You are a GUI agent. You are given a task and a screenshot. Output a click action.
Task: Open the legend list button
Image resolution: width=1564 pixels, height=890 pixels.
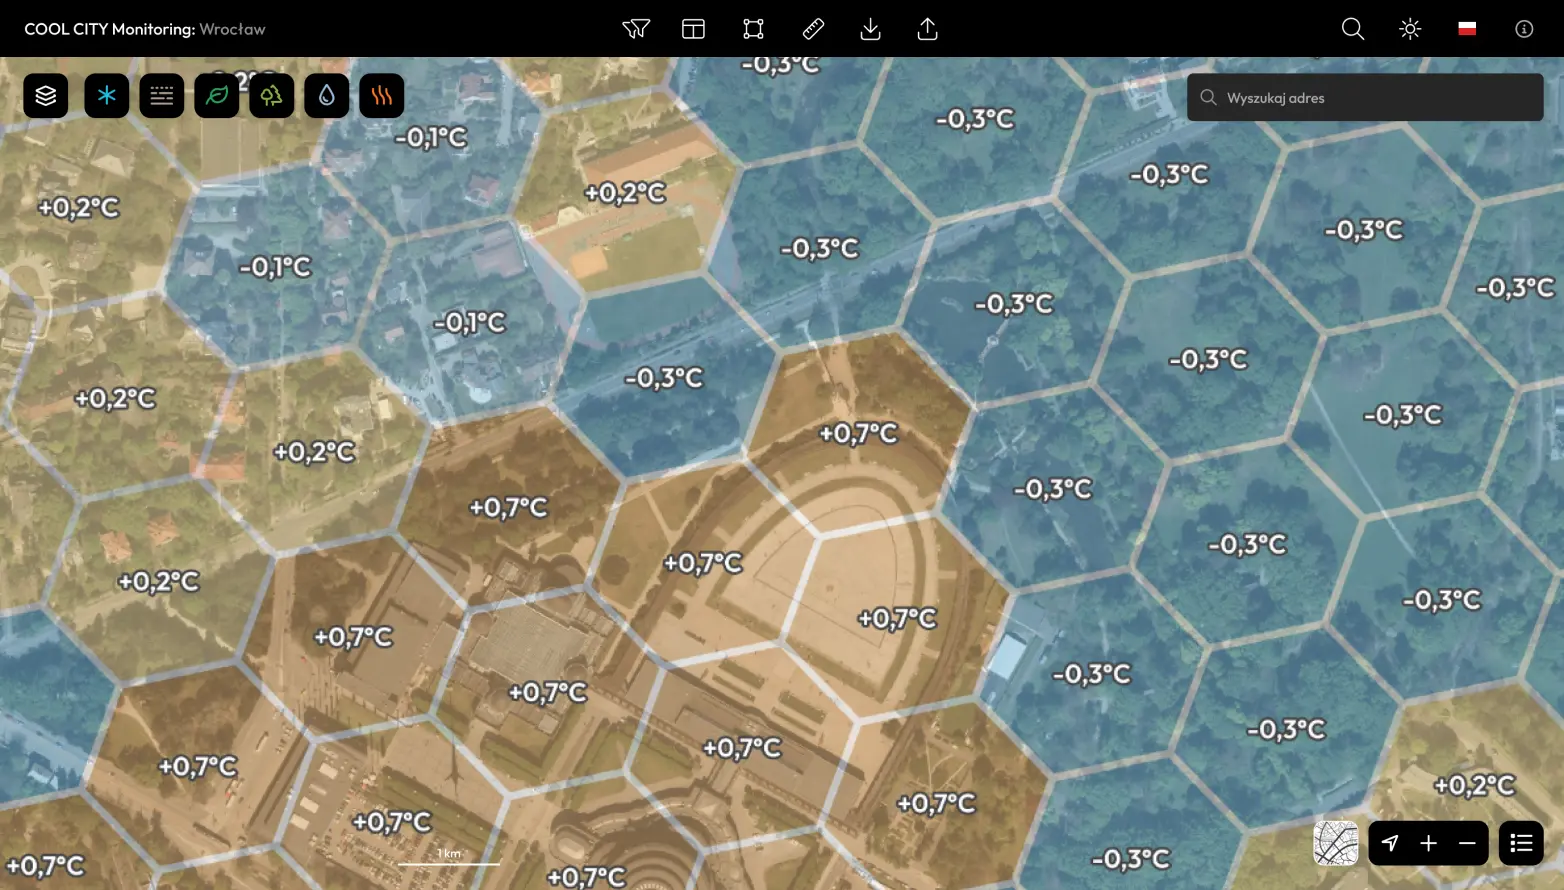click(1521, 843)
